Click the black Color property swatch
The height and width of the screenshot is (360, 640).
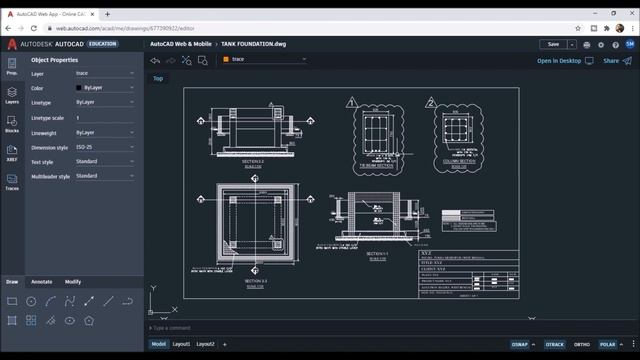(x=79, y=88)
